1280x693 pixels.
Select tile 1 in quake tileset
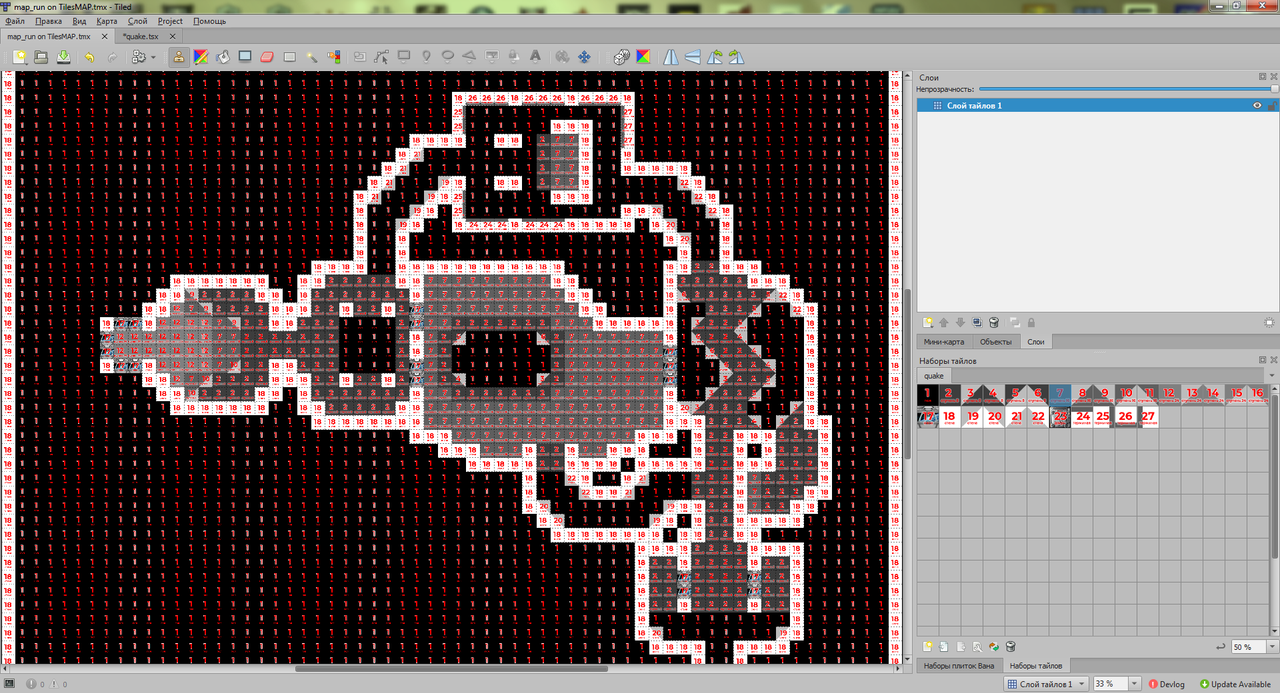(928, 396)
